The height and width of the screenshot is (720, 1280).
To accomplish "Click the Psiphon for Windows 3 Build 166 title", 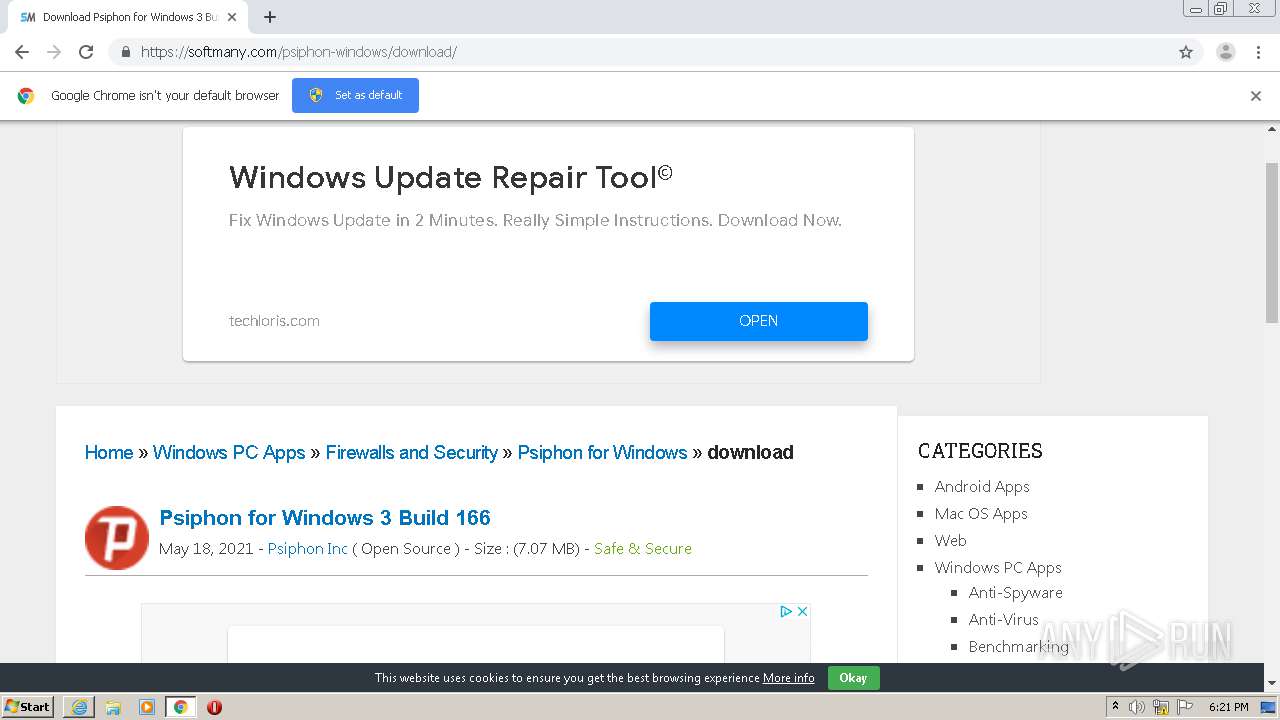I will 325,517.
